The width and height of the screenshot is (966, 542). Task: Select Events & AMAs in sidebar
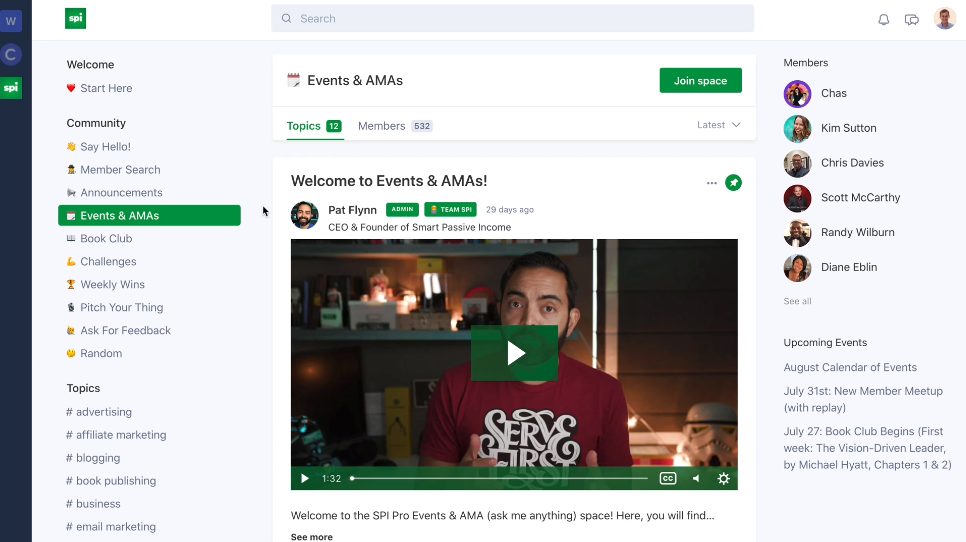click(x=149, y=216)
